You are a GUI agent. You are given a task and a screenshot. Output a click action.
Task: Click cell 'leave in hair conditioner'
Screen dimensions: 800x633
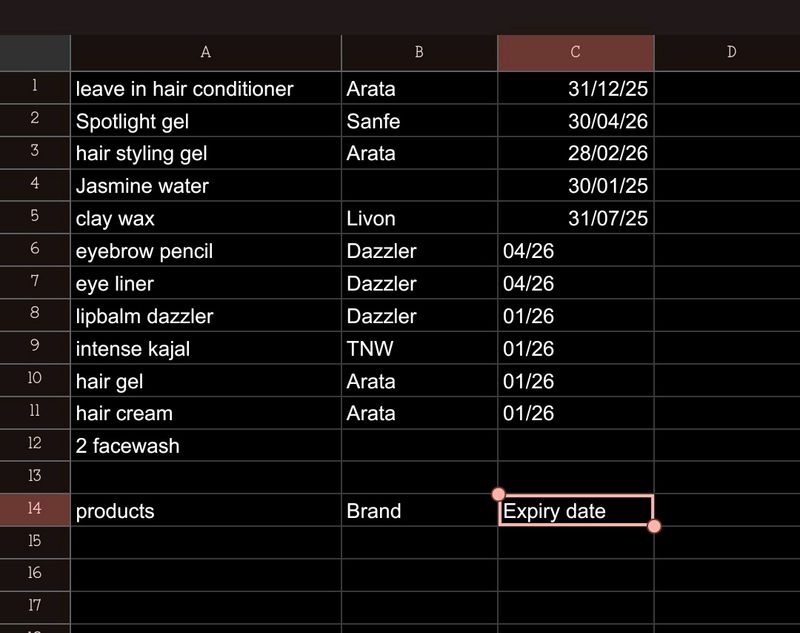(206, 88)
